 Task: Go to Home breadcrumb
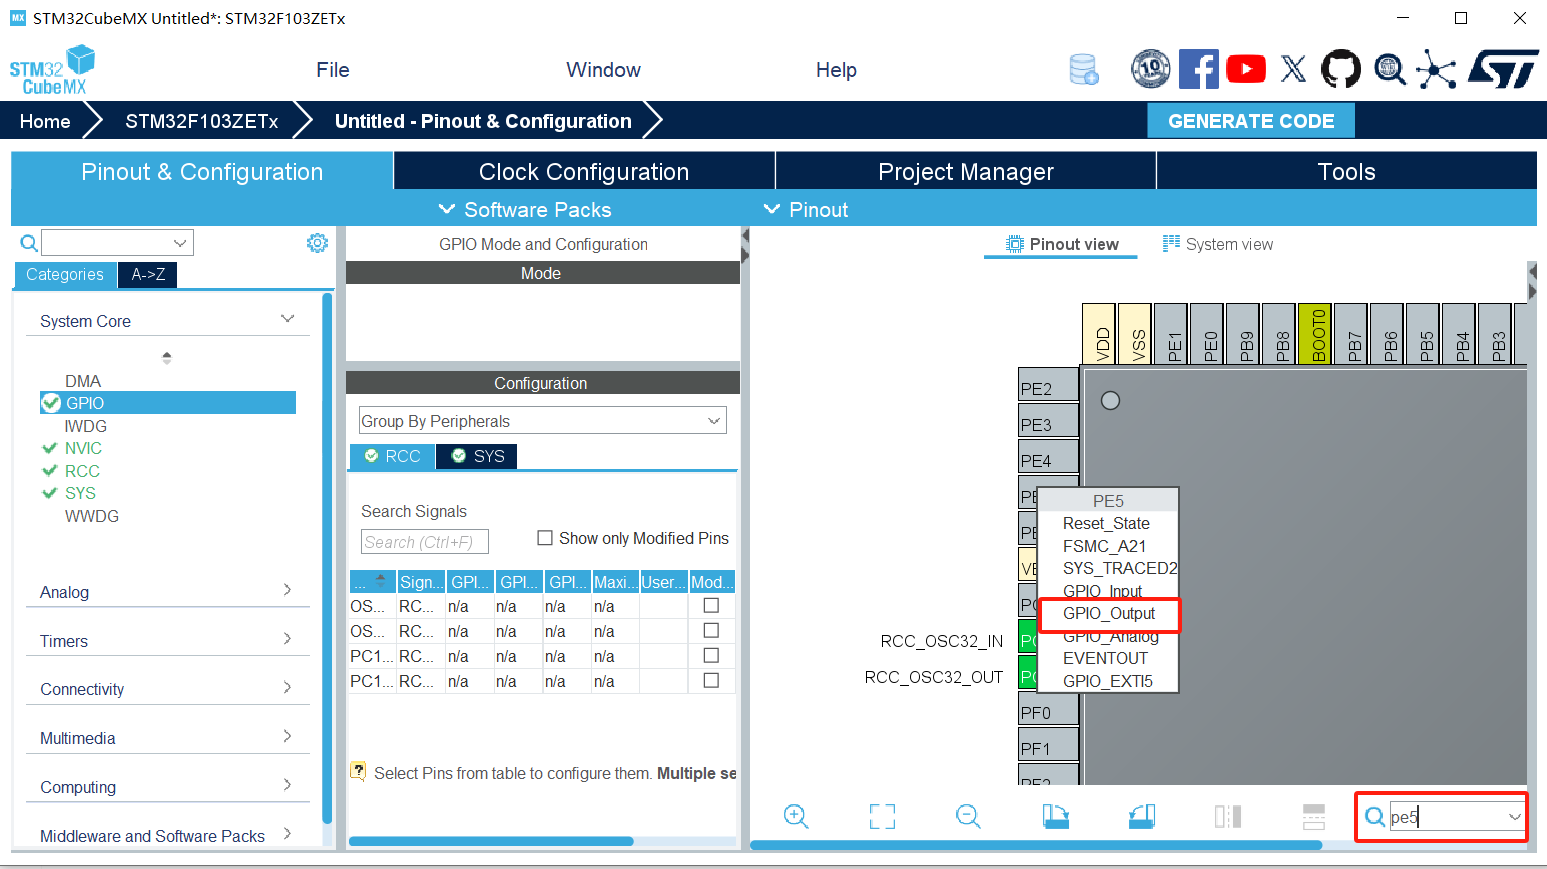click(x=45, y=121)
